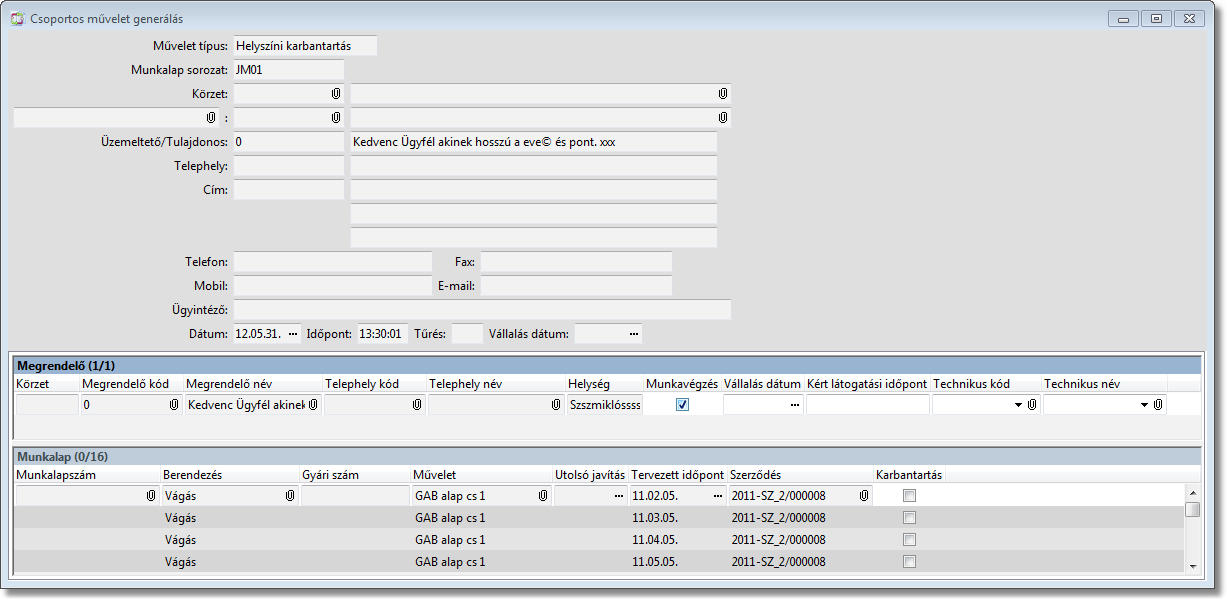The width and height of the screenshot is (1227, 601).
Task: Check Karbantartás for the 11.05.05. row
Action: point(909,562)
